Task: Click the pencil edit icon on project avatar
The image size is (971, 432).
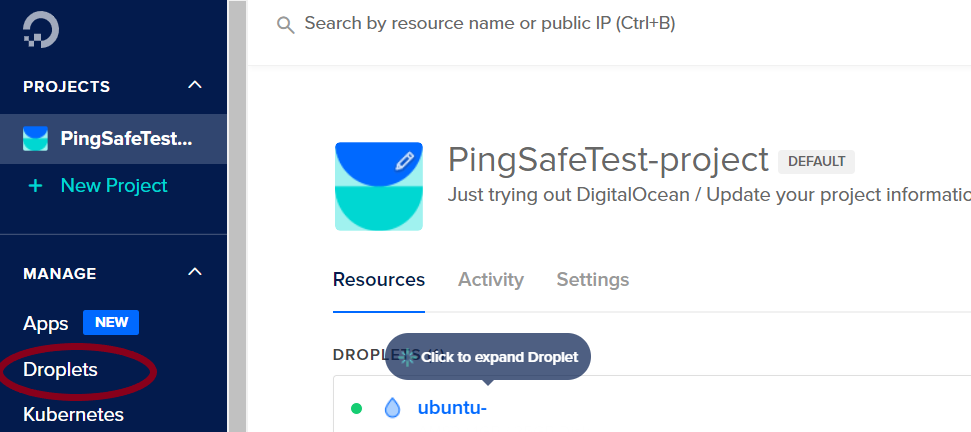Action: coord(405,160)
